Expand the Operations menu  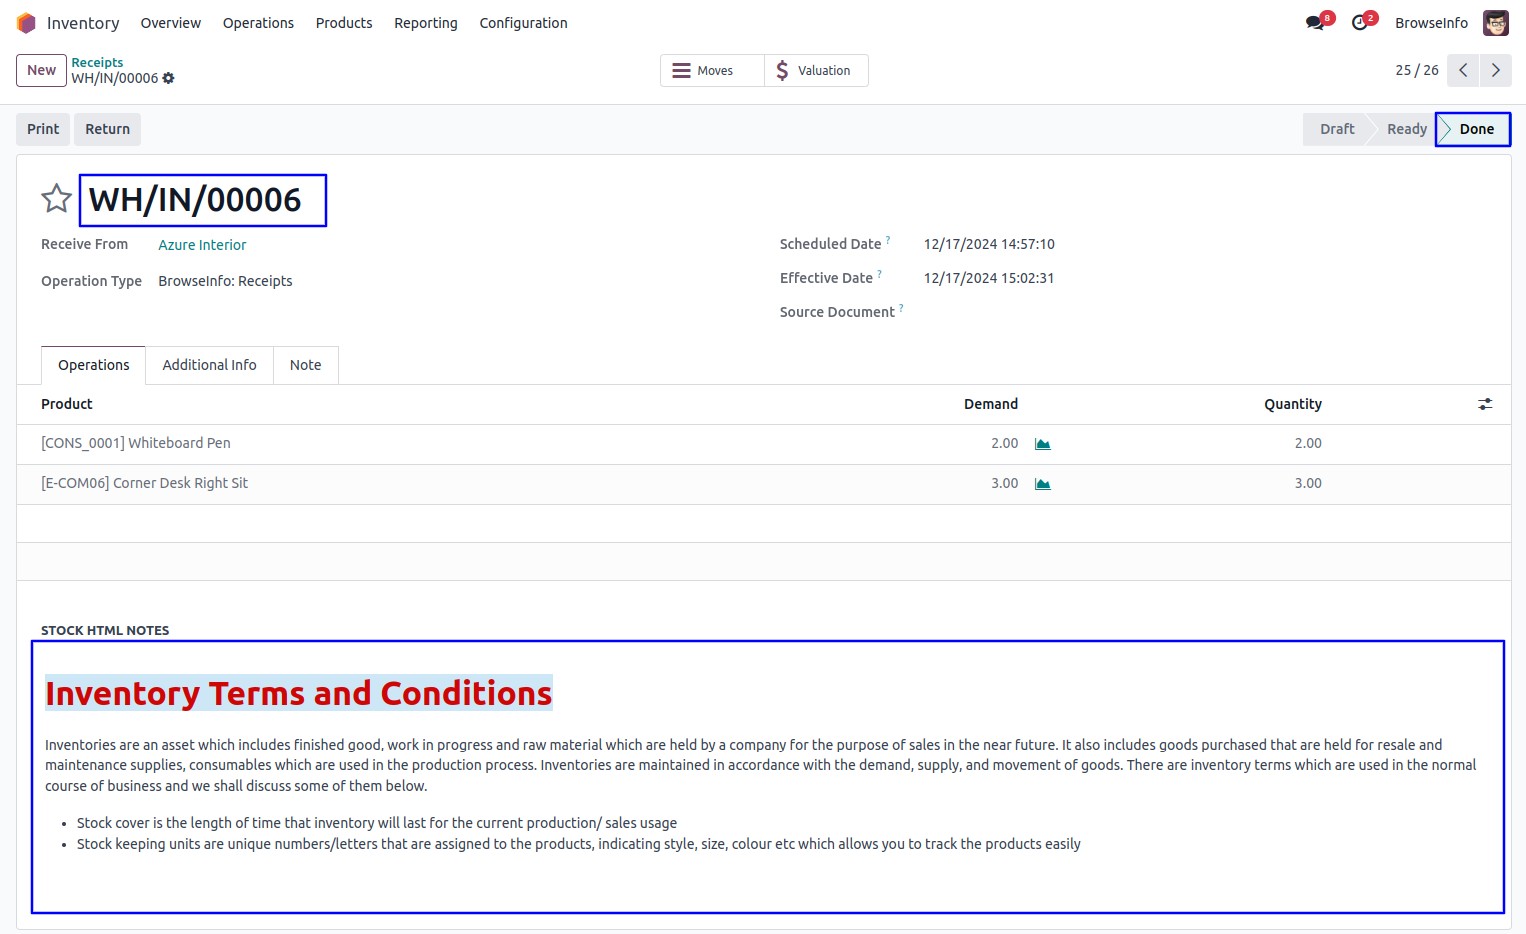tap(258, 23)
